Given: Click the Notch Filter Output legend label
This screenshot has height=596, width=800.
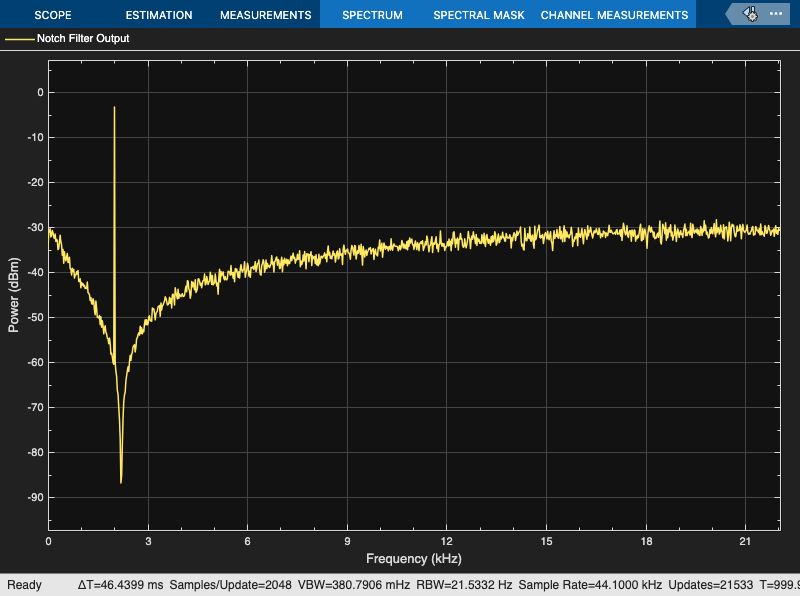Looking at the screenshot, I should pyautogui.click(x=83, y=38).
